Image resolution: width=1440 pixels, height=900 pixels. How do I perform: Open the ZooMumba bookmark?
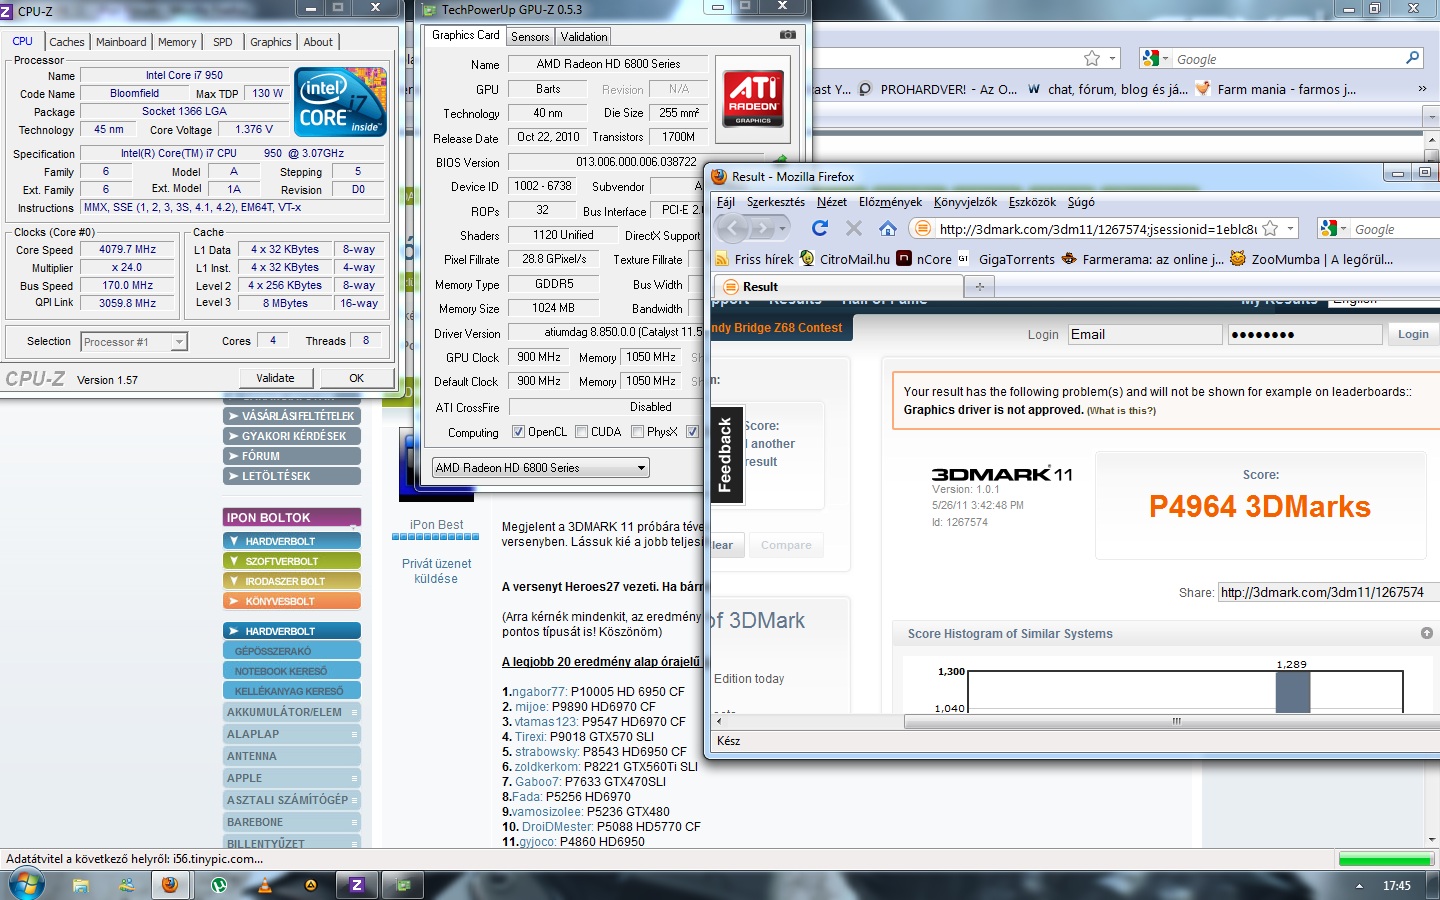[x=1311, y=259]
